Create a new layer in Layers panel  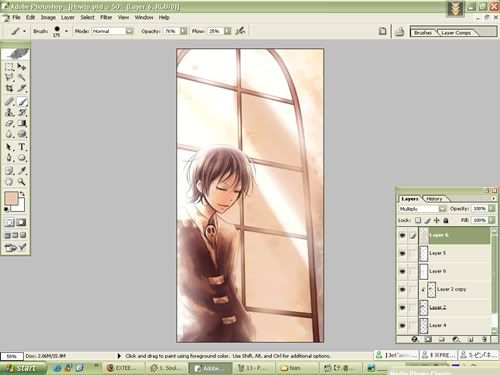(x=470, y=339)
